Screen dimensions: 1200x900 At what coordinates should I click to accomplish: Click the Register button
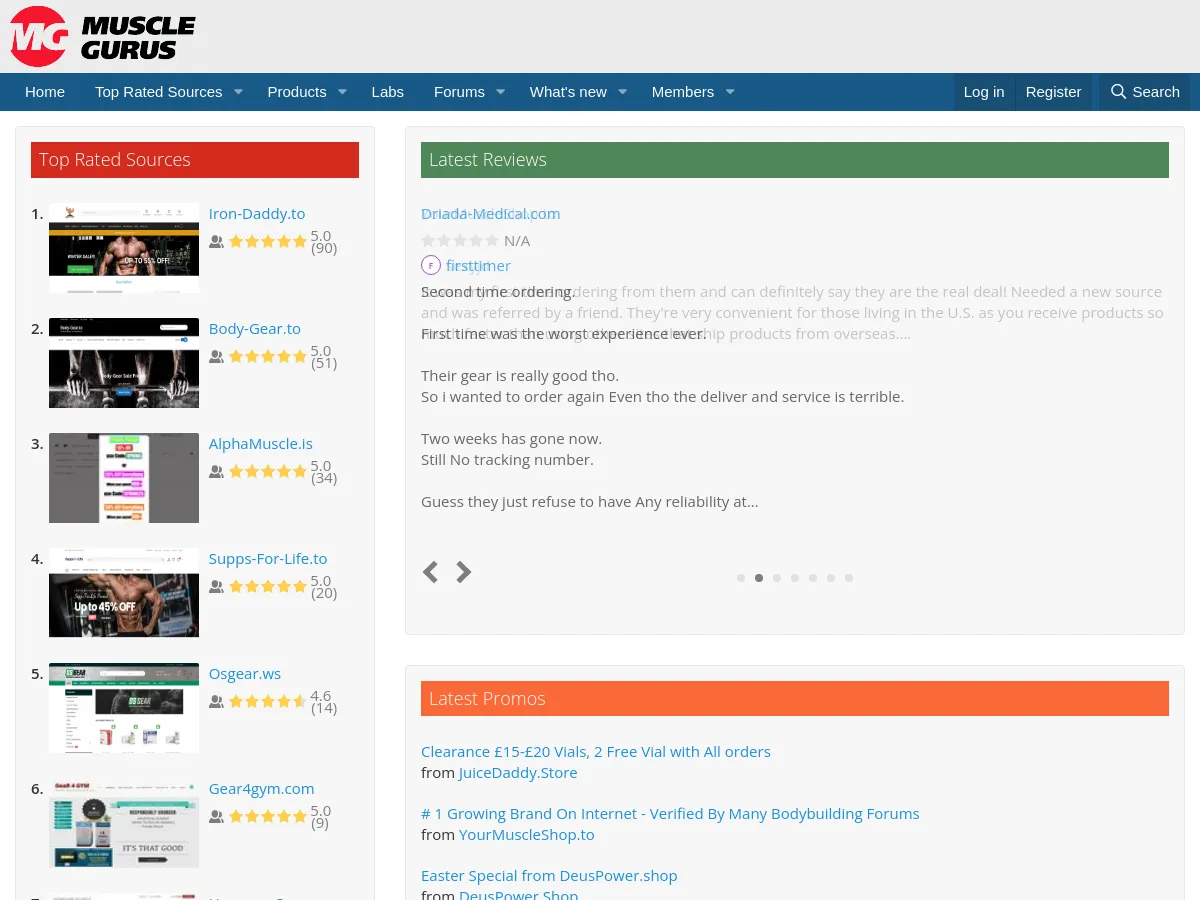click(x=1053, y=92)
